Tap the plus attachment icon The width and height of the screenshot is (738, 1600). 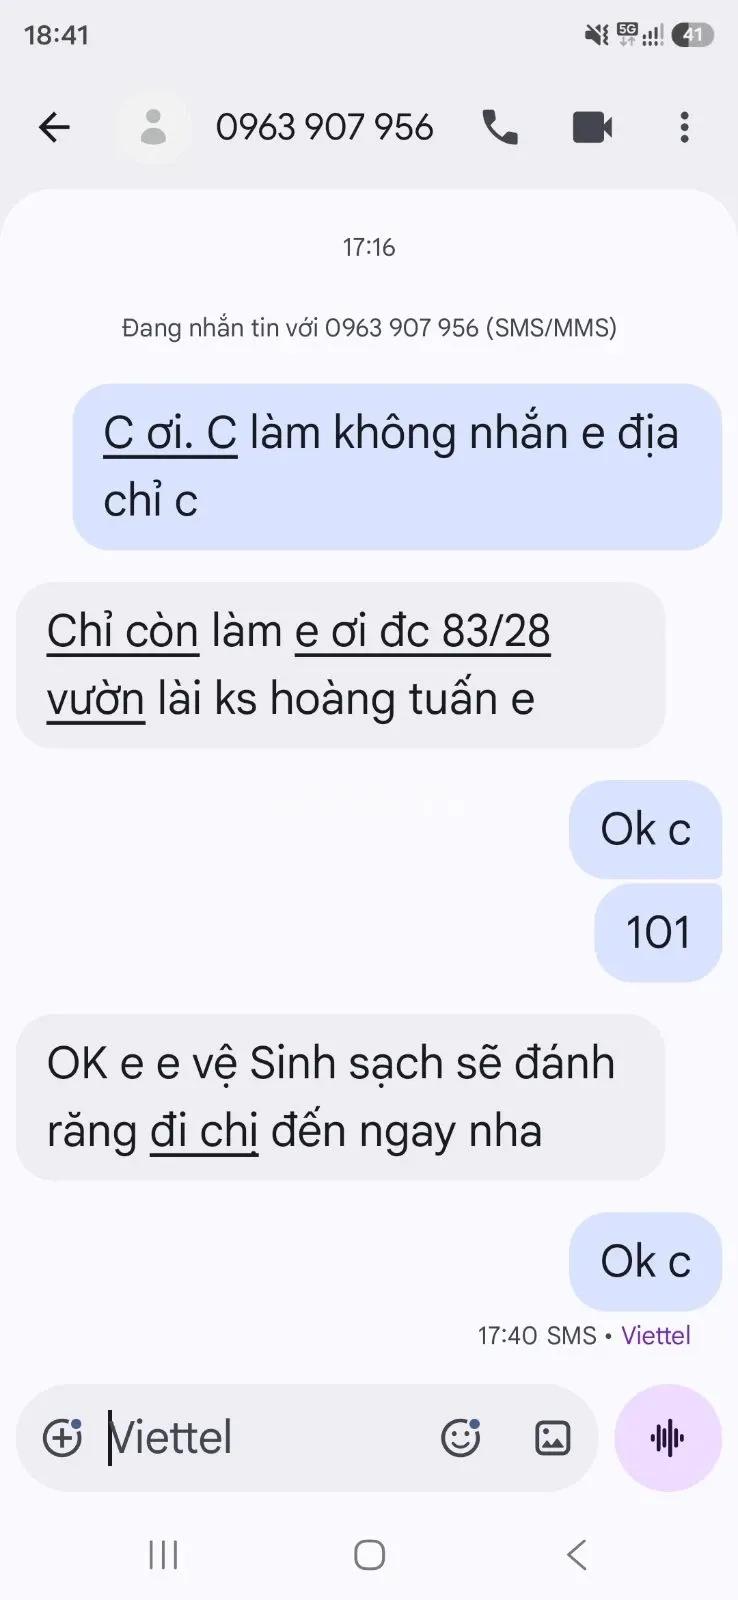pos(62,1438)
